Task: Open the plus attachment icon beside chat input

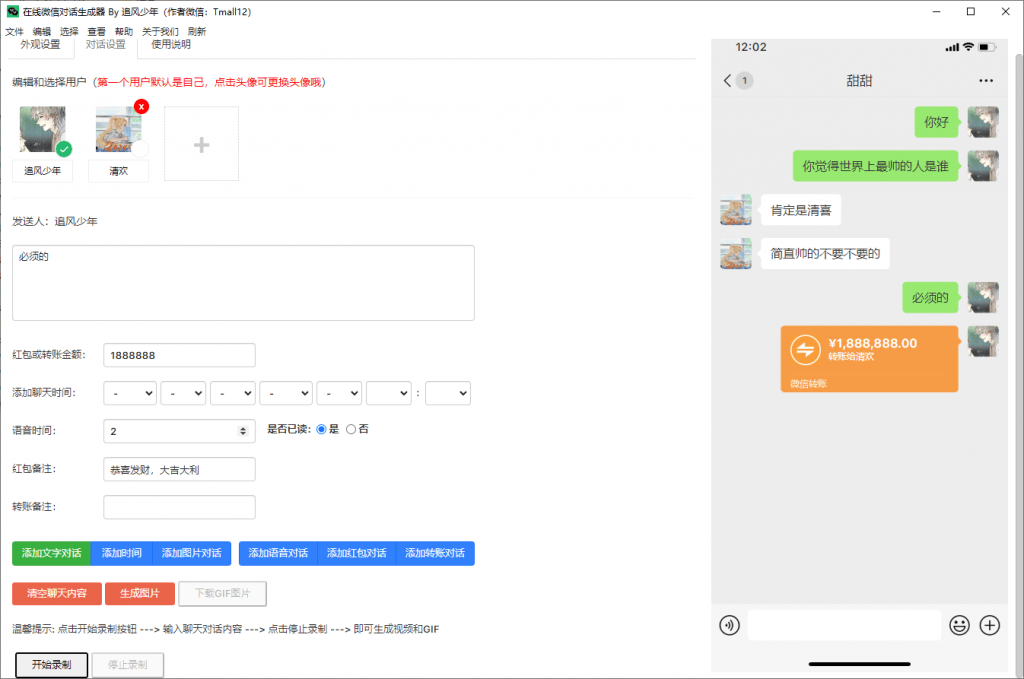Action: pos(989,625)
